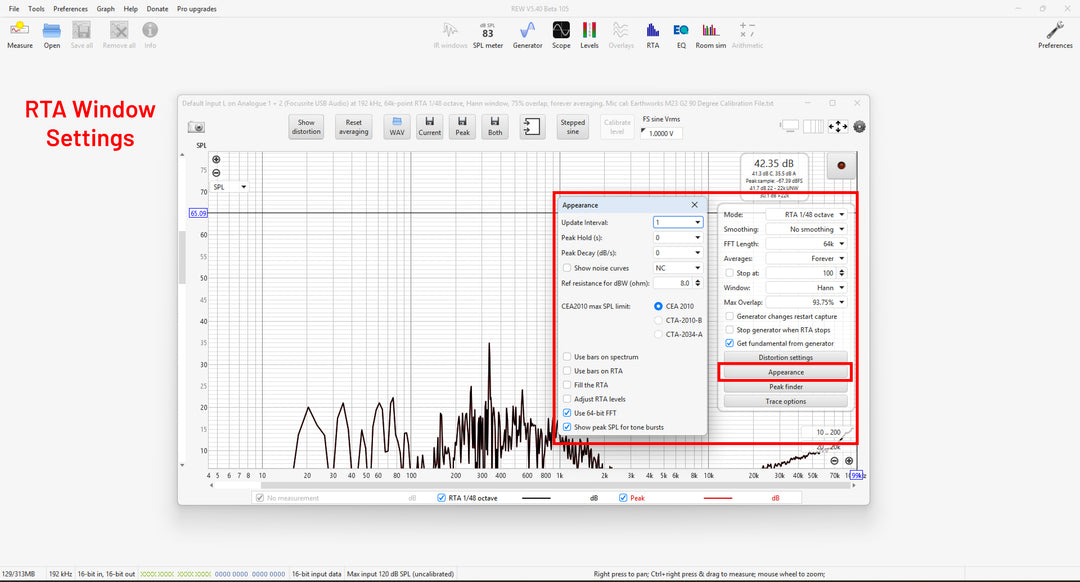Open the Update Interval dropdown
Viewport: 1080px width, 582px height.
tap(677, 223)
